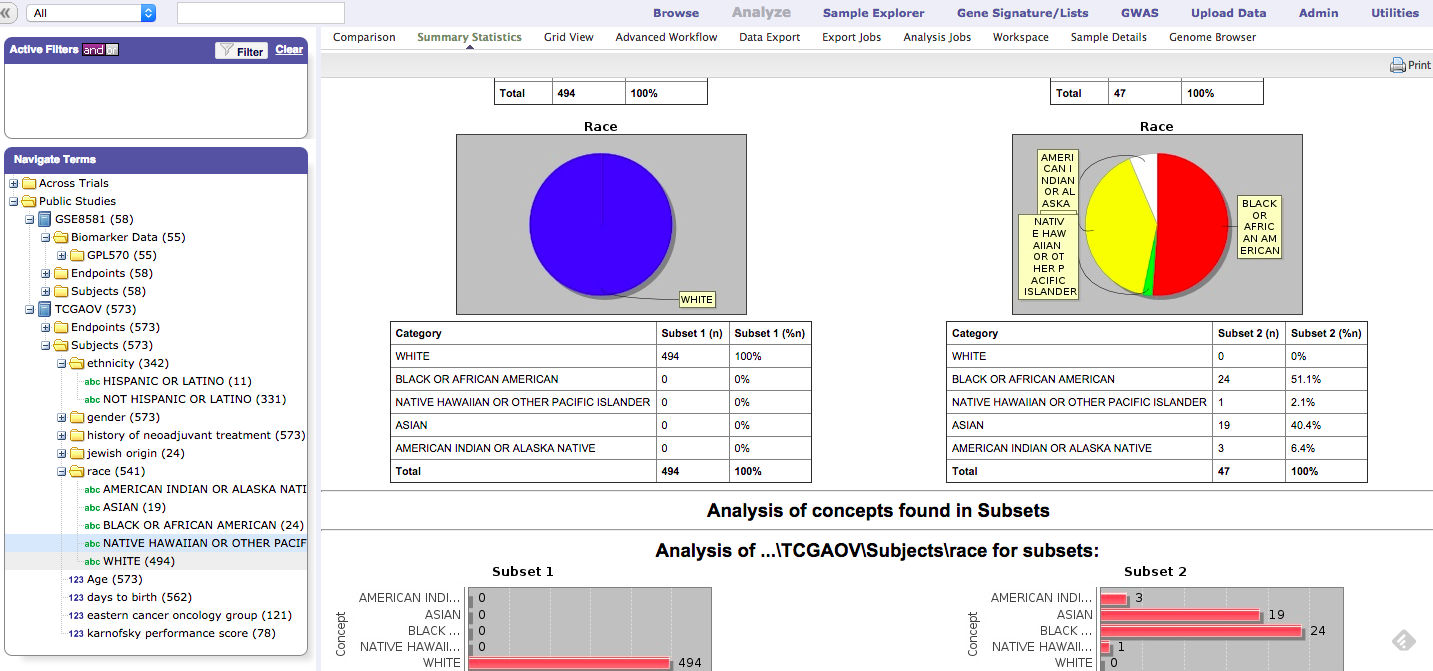Click the 123 icon beside days to birth

click(76, 597)
